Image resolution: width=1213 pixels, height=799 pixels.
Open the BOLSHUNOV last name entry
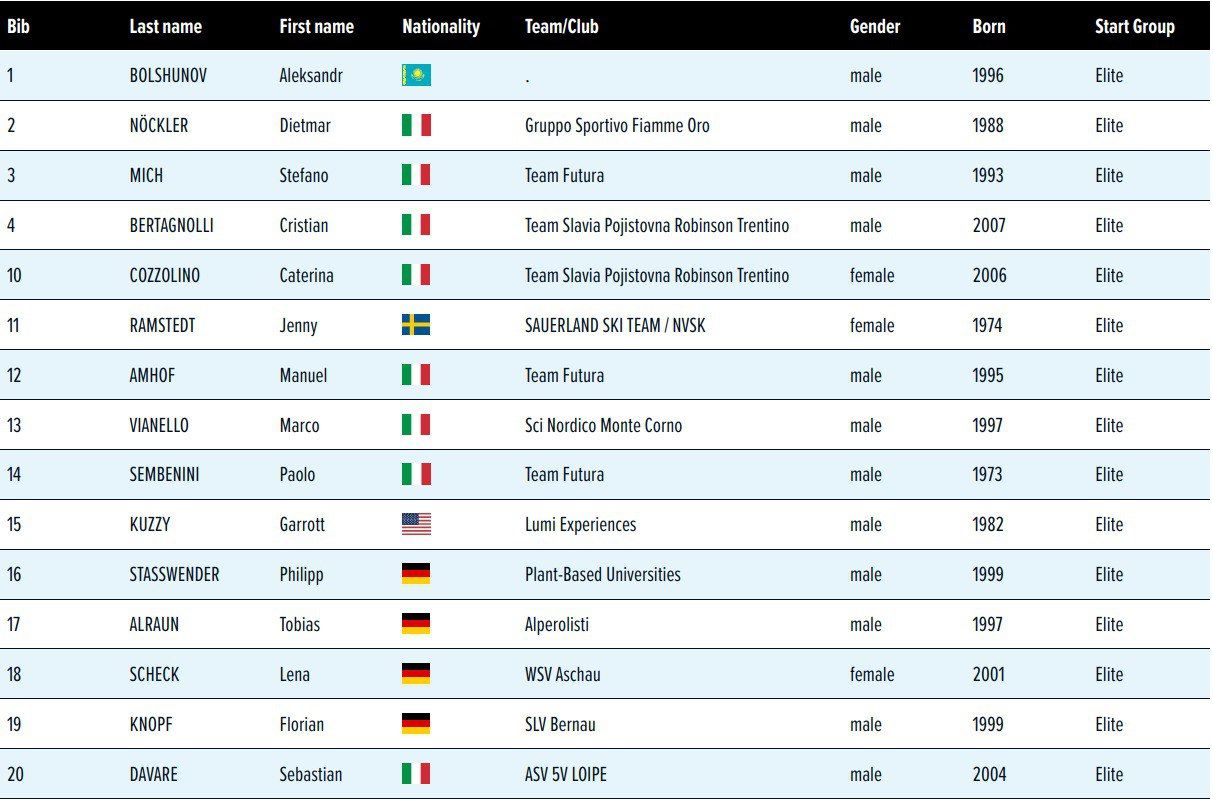coord(168,76)
